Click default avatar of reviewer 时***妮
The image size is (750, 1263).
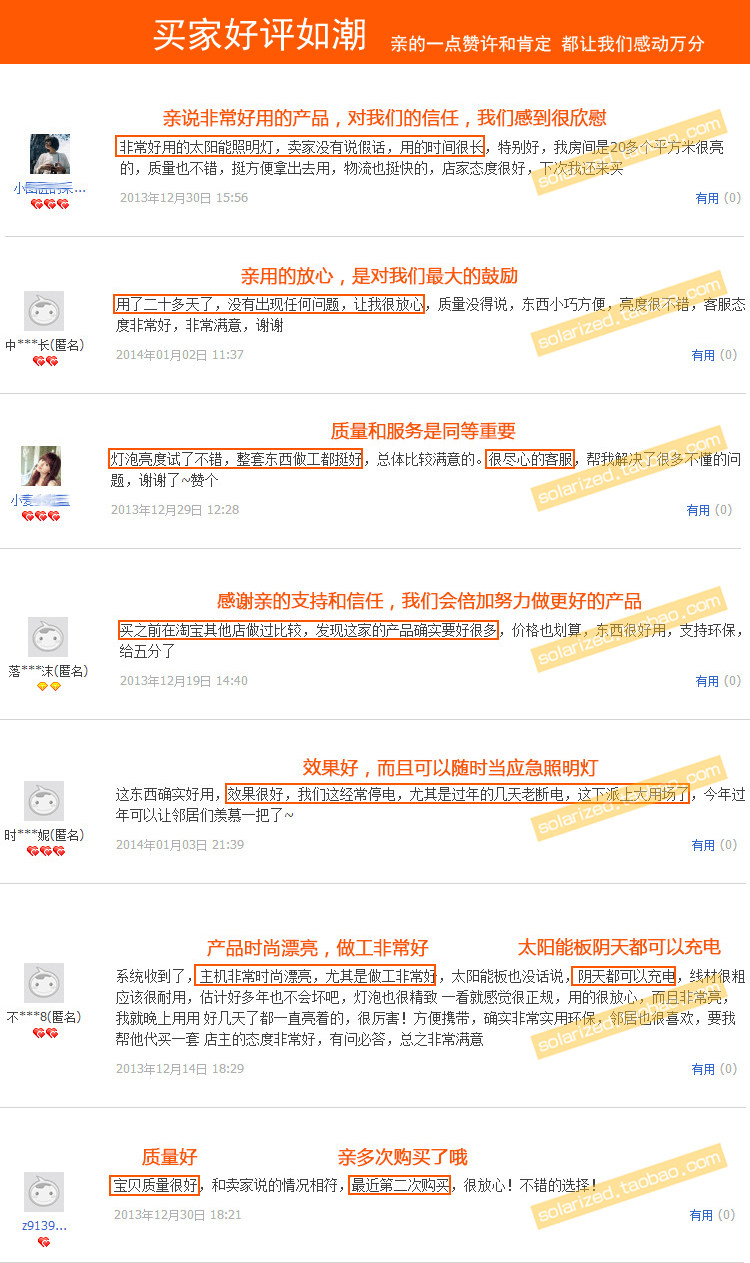44,801
